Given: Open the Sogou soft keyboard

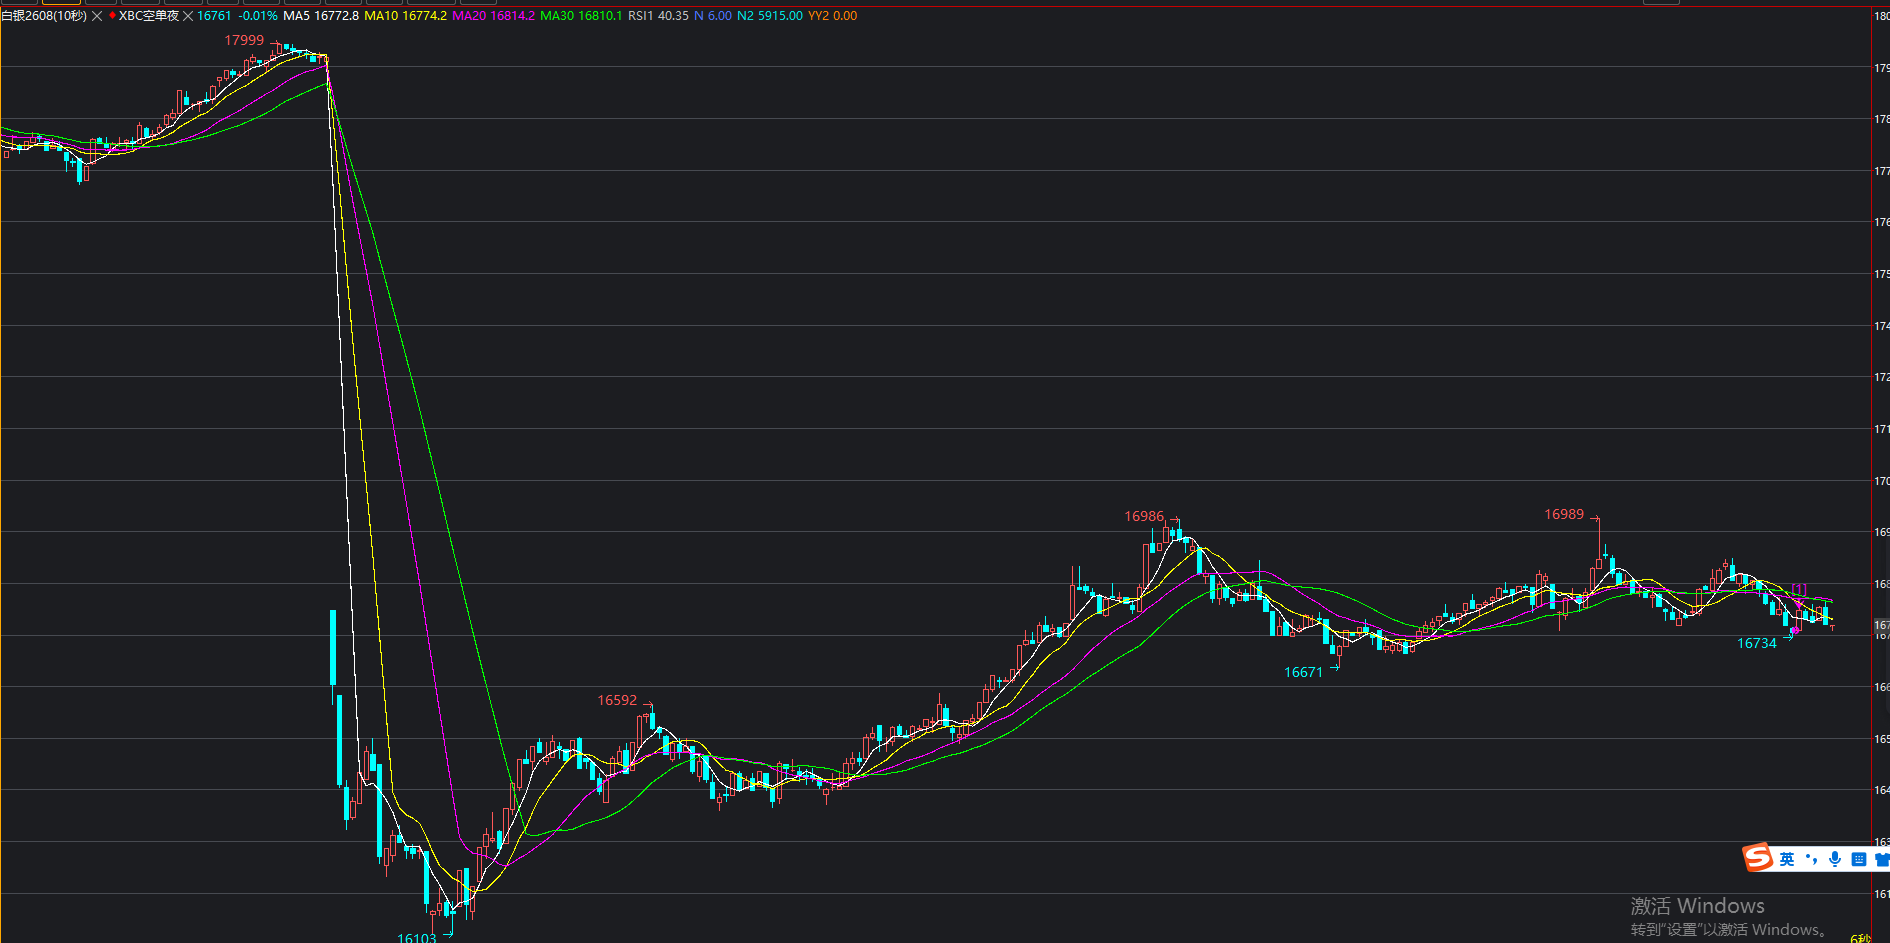Looking at the screenshot, I should click(1859, 859).
